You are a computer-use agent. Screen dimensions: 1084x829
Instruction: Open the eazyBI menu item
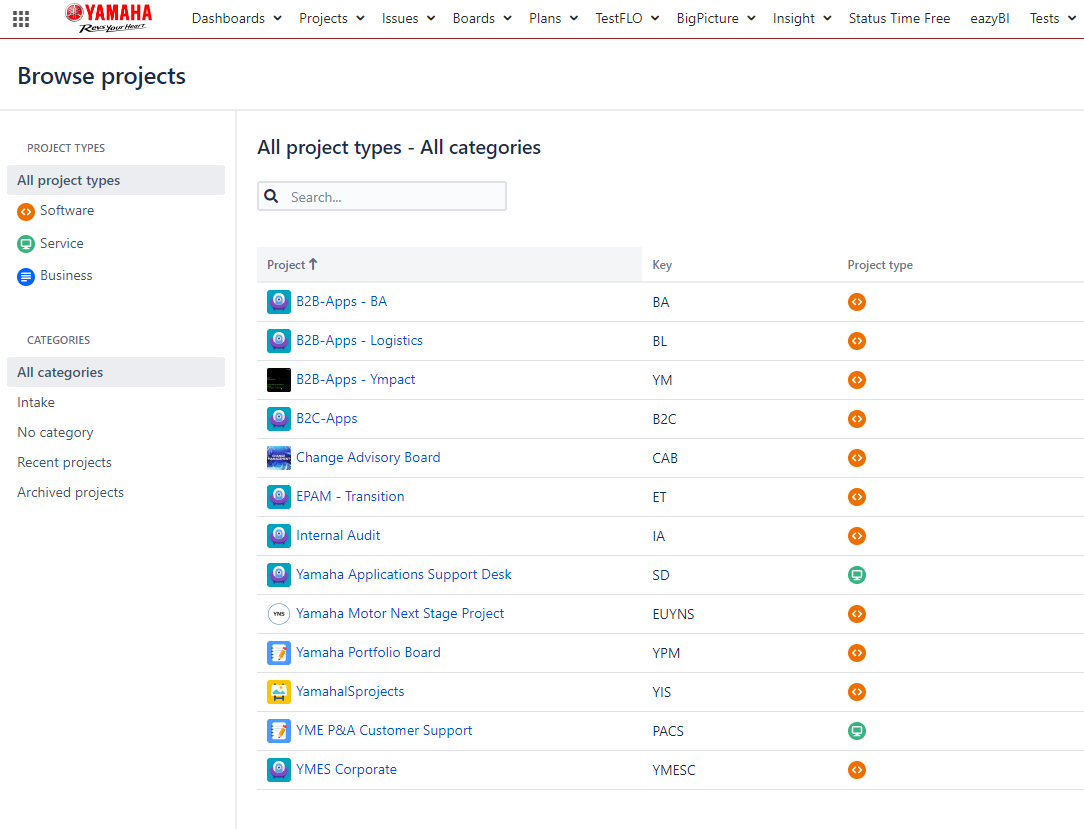point(989,19)
